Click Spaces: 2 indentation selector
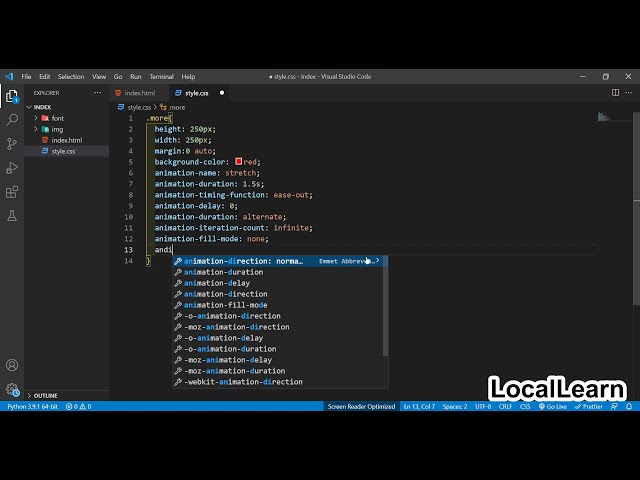 tap(455, 407)
